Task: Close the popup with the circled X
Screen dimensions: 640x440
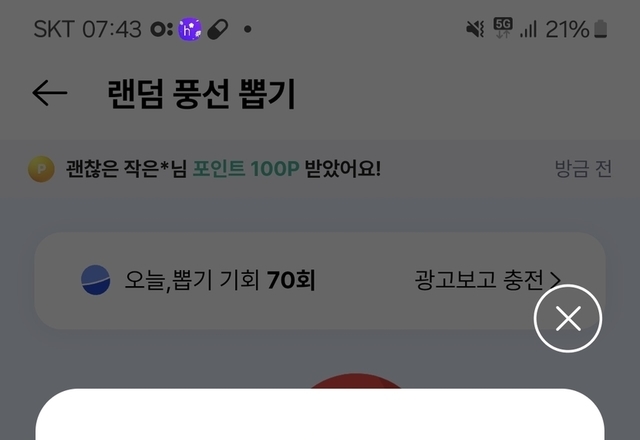Action: pyautogui.click(x=568, y=318)
